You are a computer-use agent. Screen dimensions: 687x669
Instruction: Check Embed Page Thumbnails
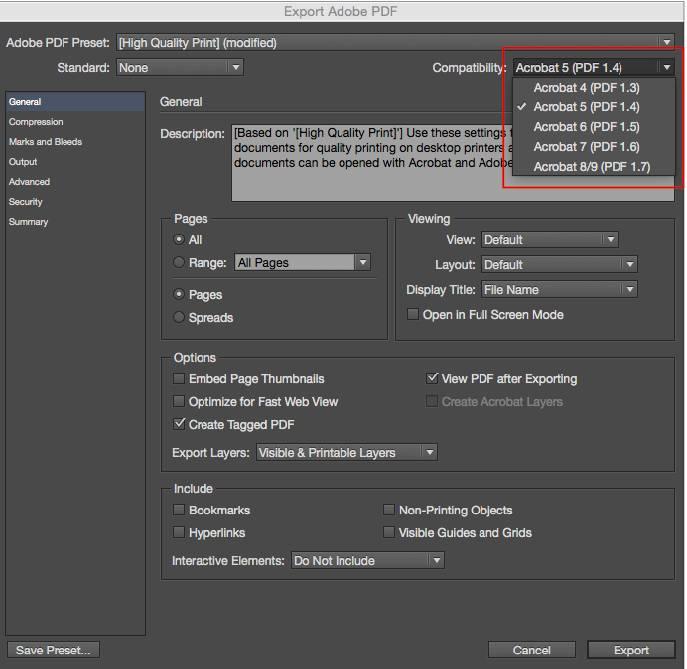[x=179, y=379]
